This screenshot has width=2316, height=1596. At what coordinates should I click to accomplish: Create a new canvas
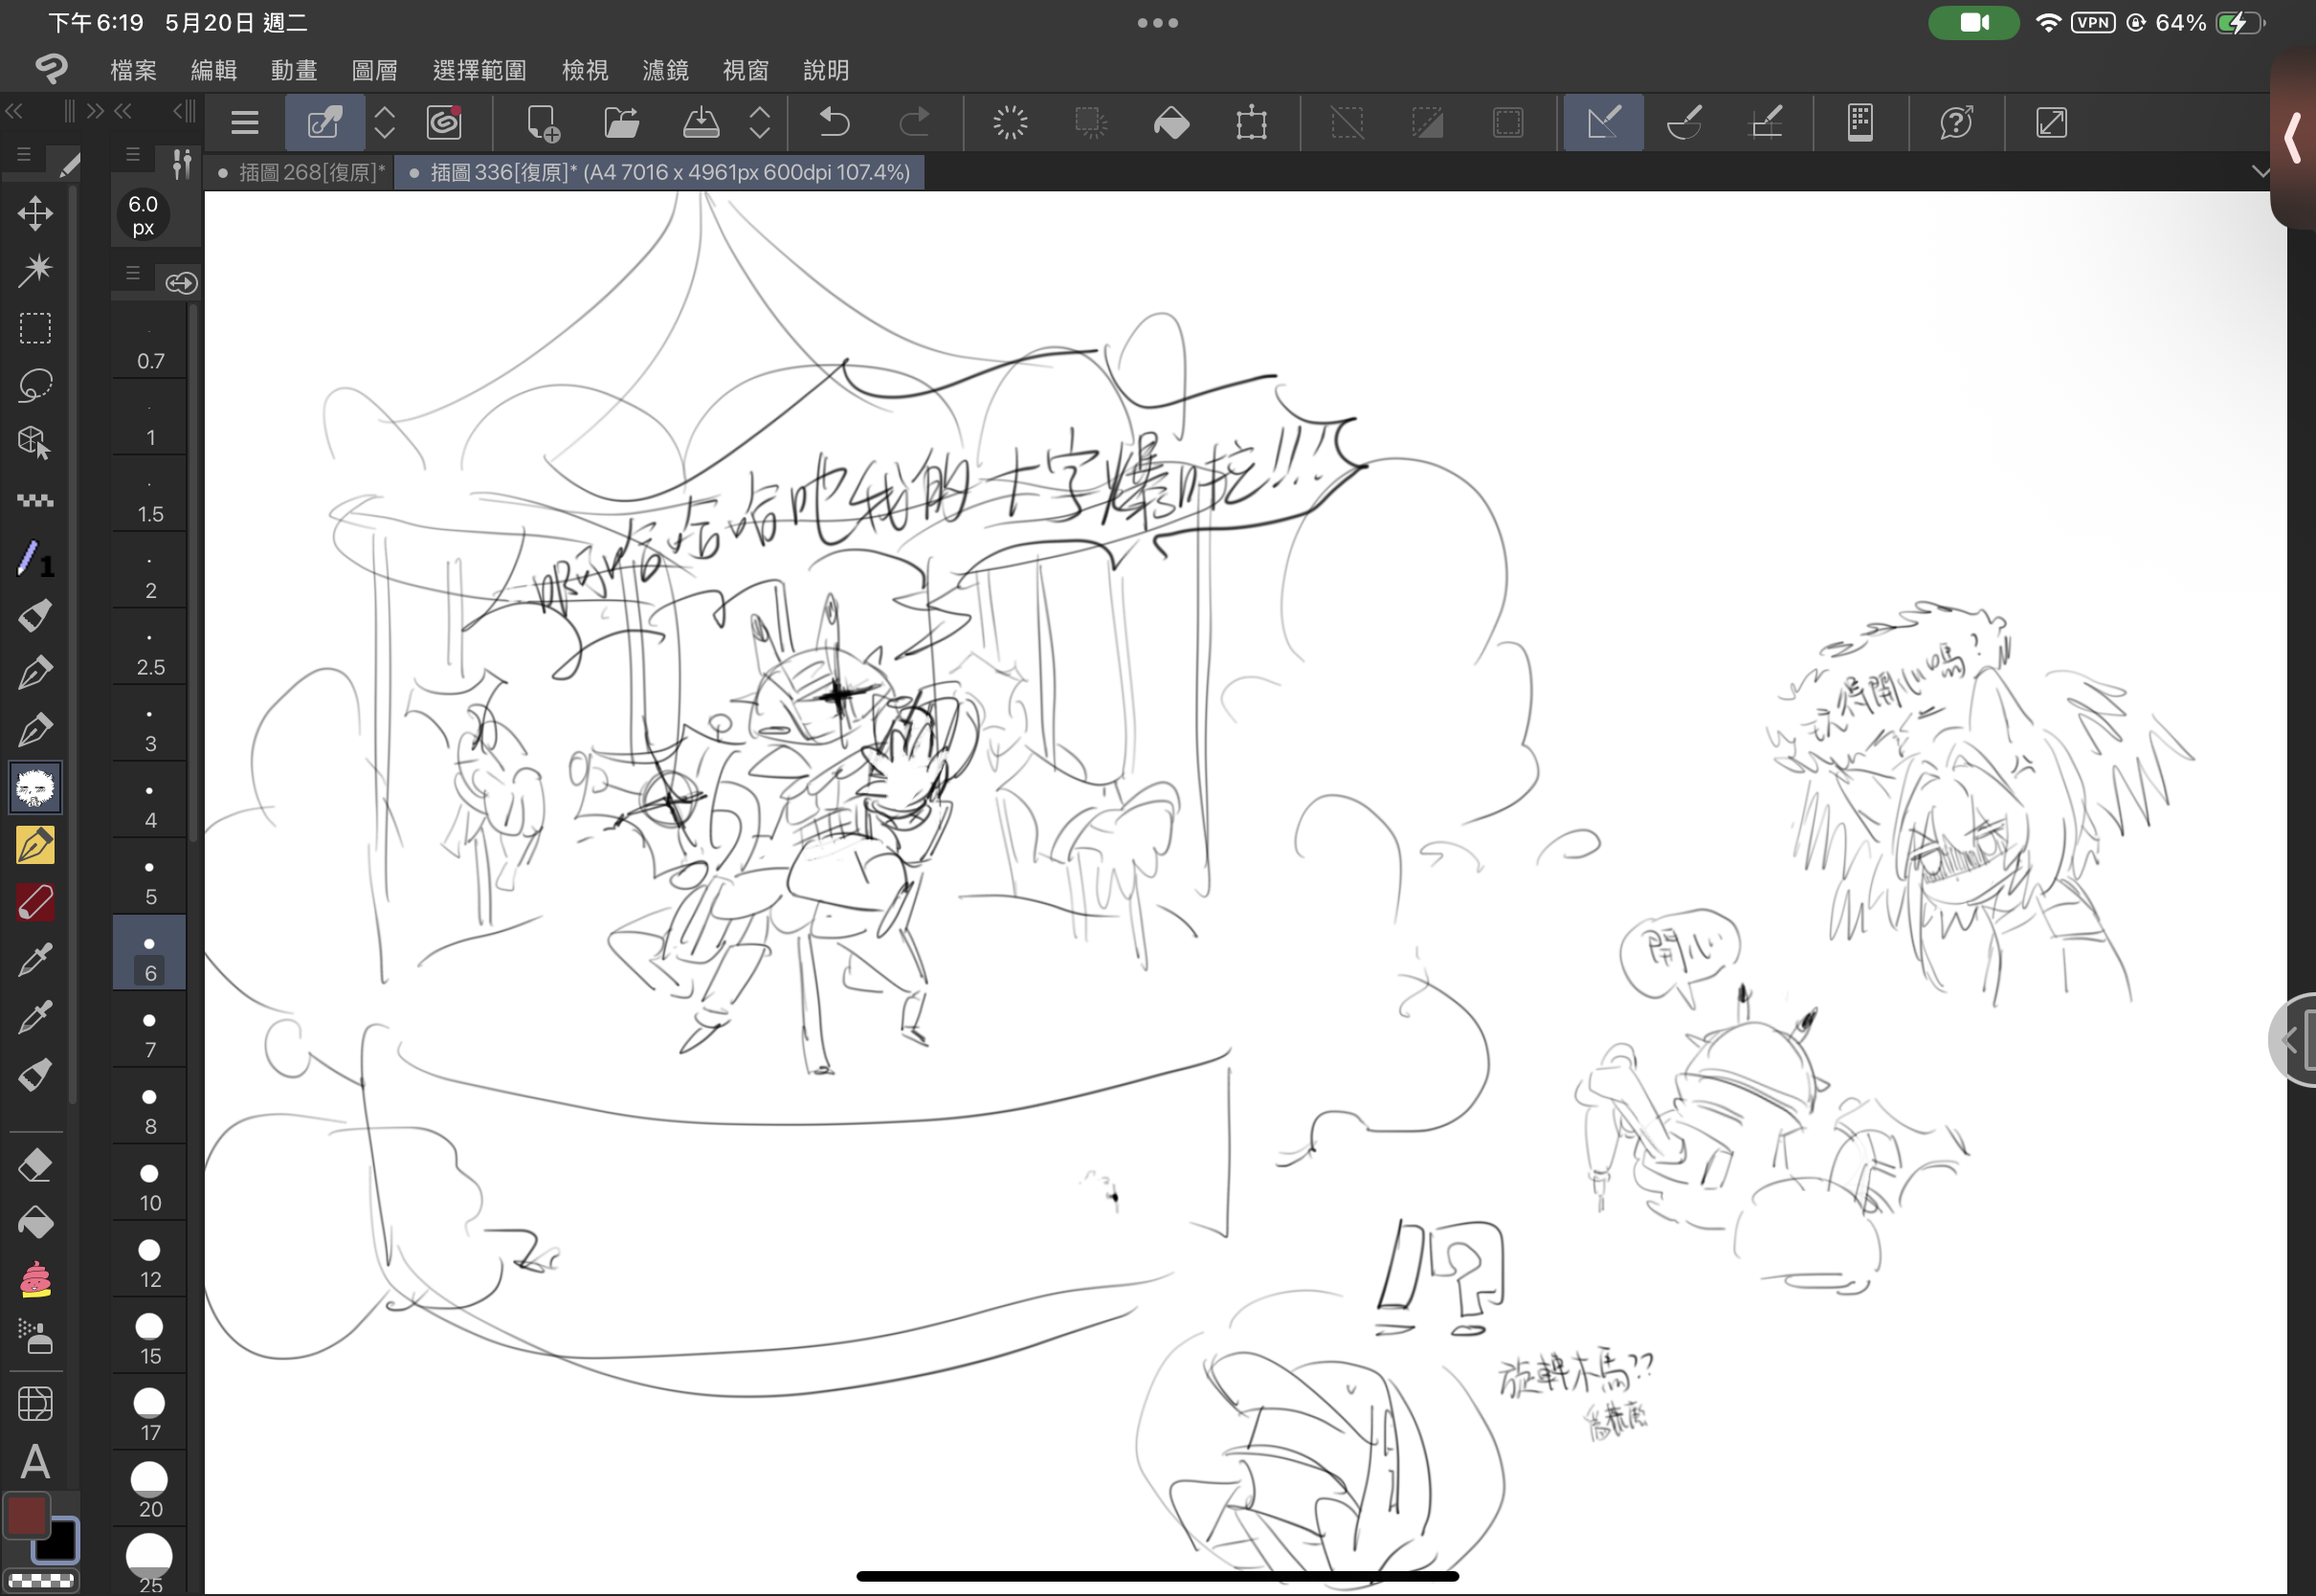[x=542, y=122]
